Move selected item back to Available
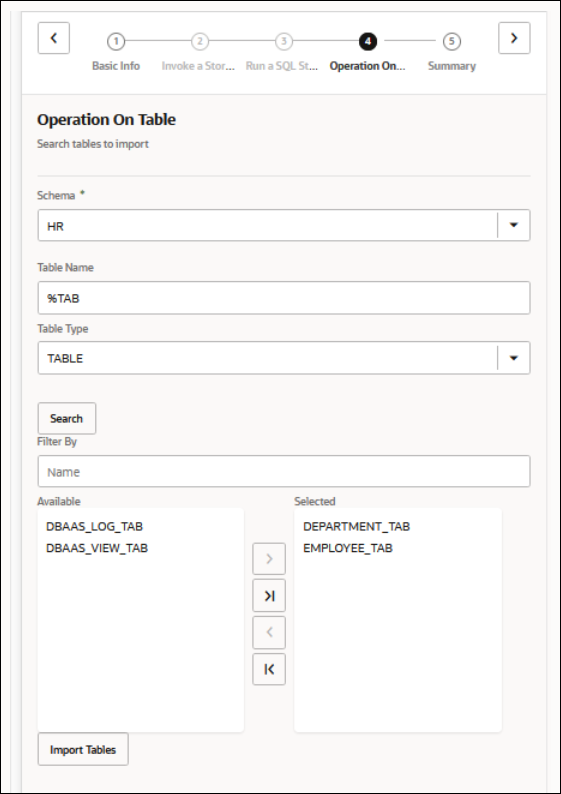Screen dimensions: 561x794 coord(269,632)
